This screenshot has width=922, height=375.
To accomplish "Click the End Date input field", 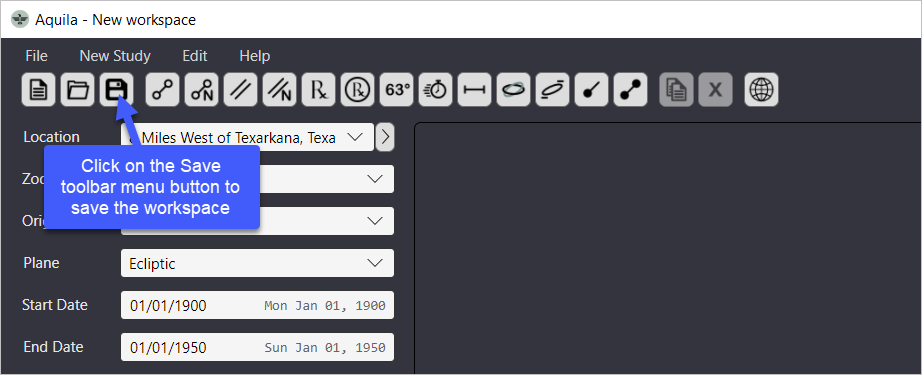I will pyautogui.click(x=258, y=347).
